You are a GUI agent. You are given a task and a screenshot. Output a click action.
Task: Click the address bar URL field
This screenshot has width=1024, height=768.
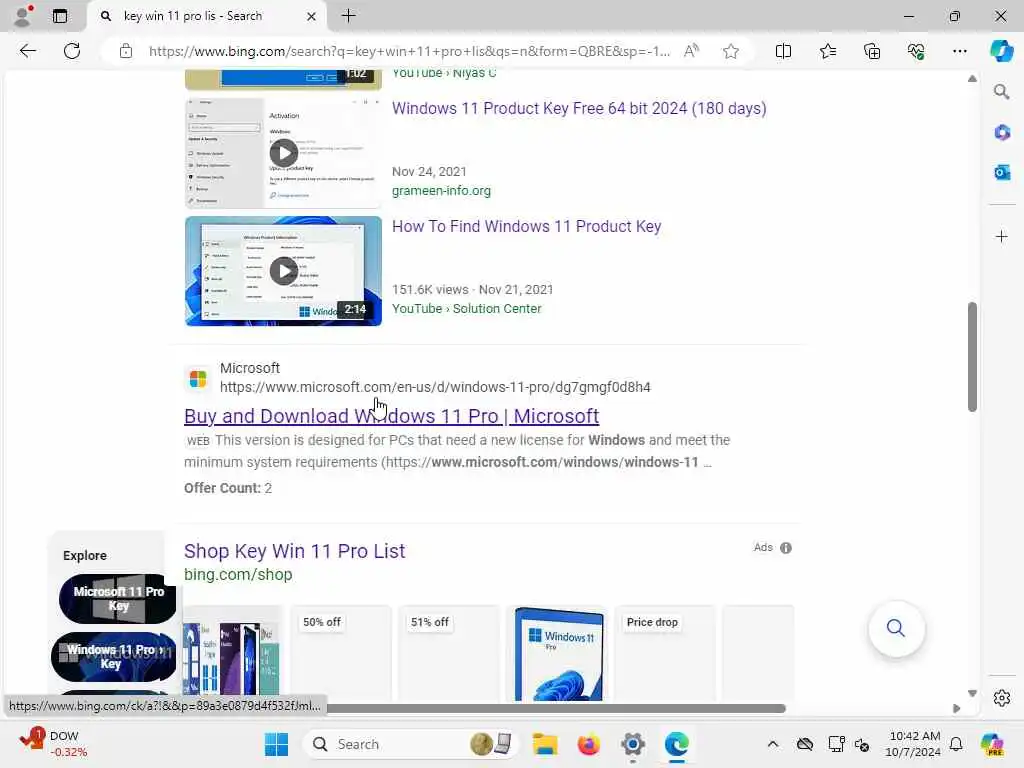click(x=409, y=51)
